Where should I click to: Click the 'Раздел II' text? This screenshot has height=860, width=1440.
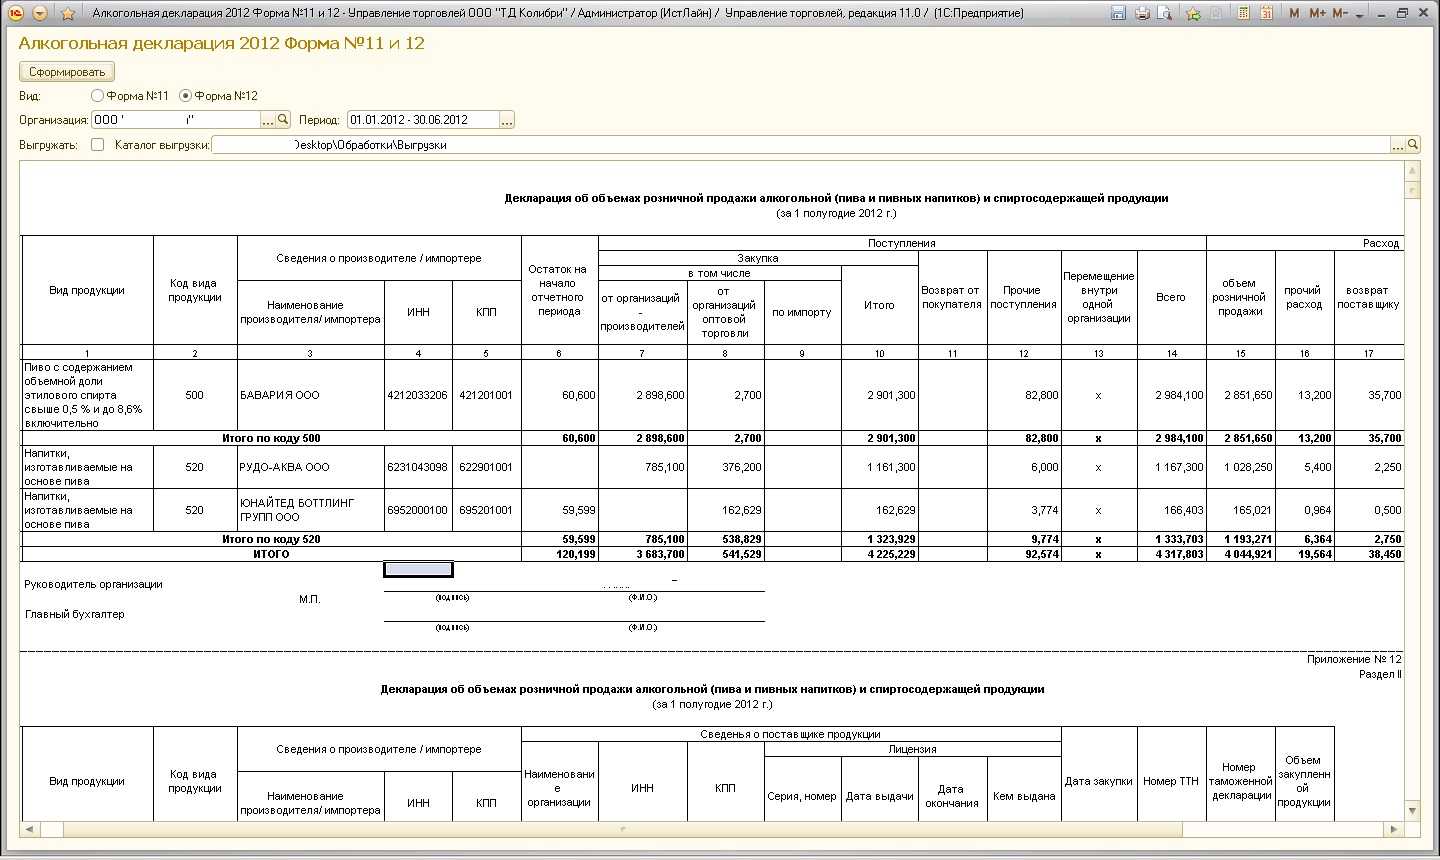tap(1380, 674)
